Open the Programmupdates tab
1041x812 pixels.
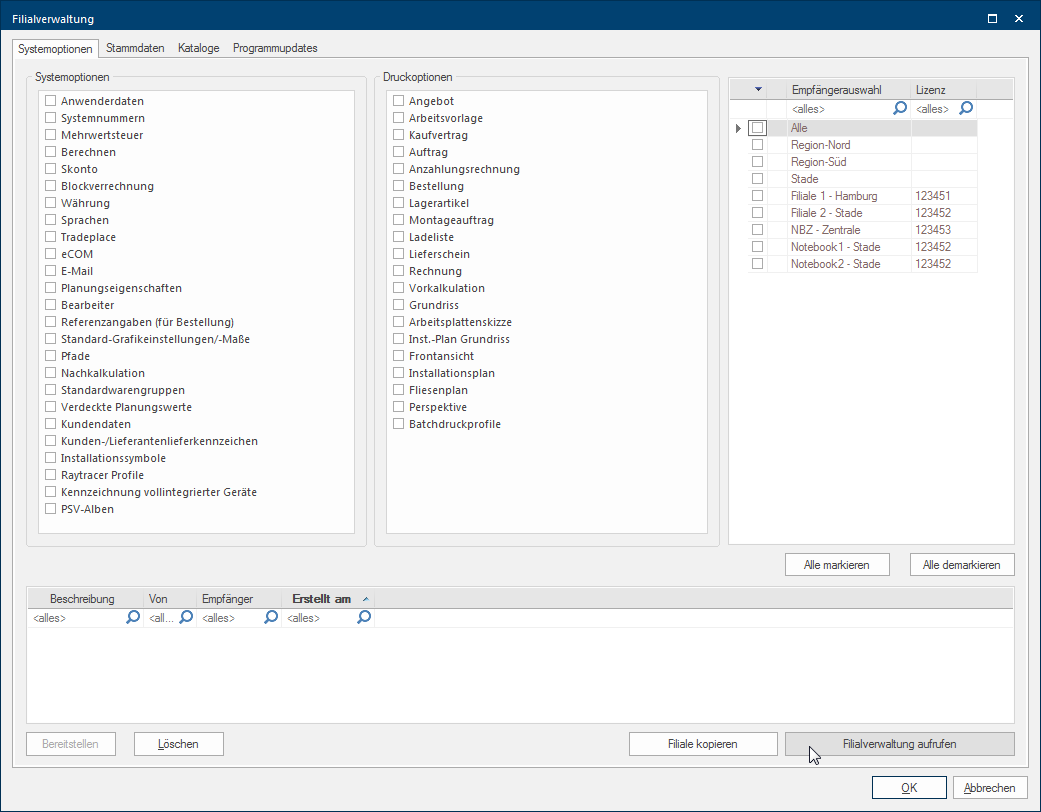275,48
